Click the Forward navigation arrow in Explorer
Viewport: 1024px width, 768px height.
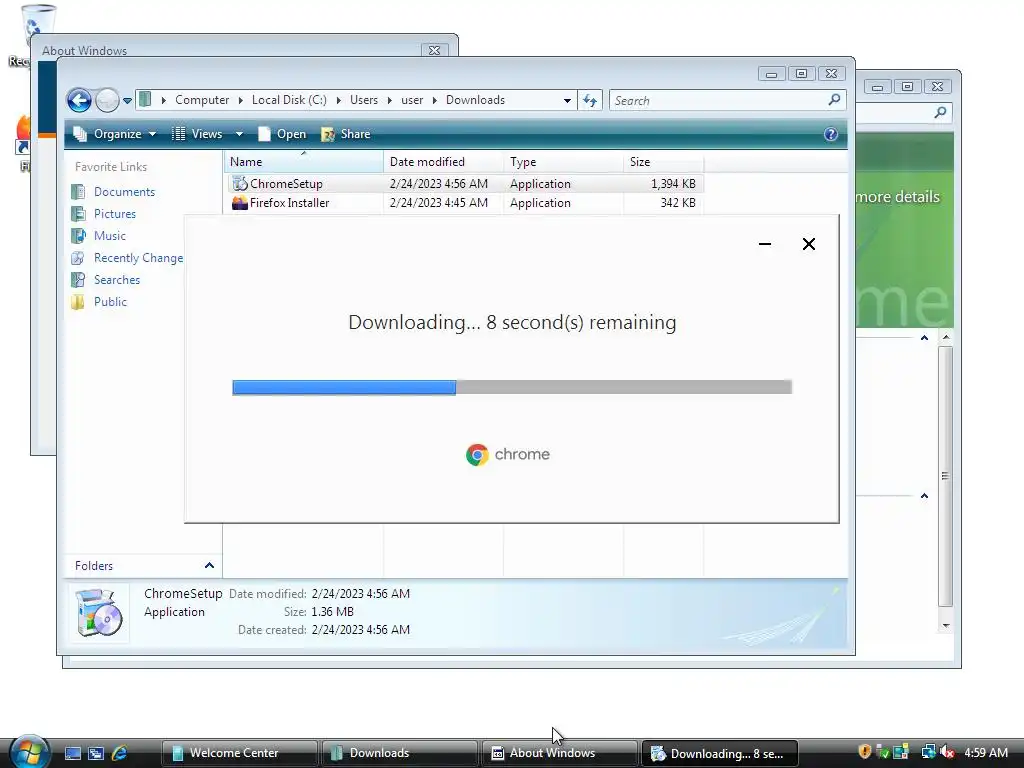tap(107, 101)
